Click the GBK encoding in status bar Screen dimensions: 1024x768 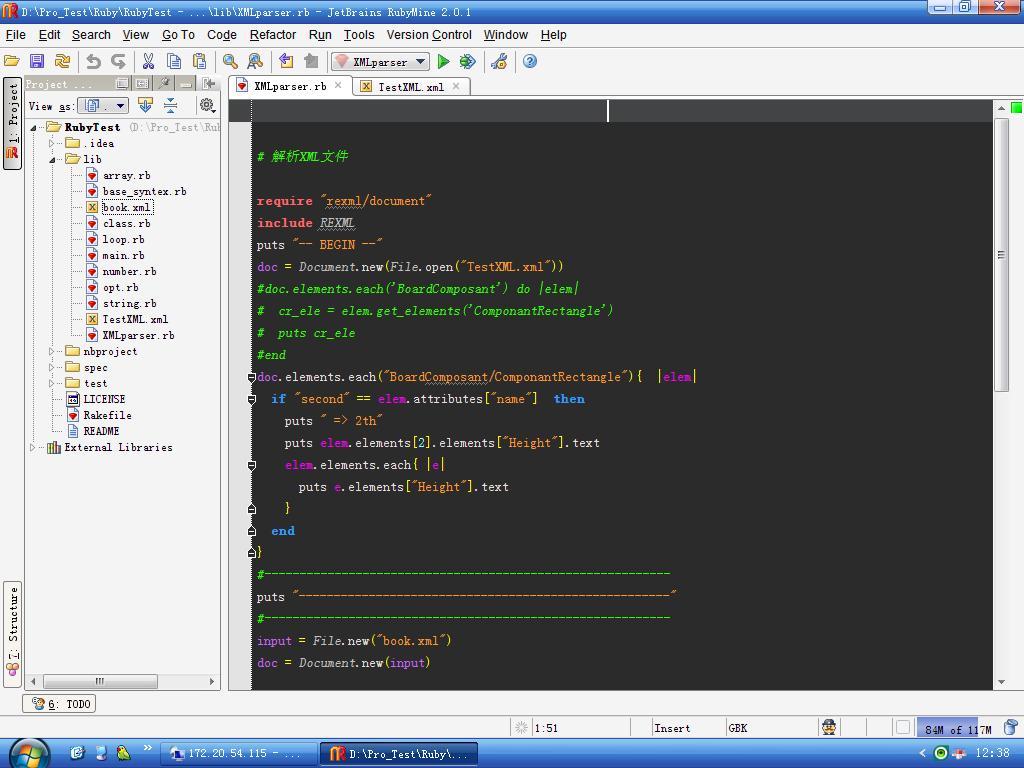pyautogui.click(x=738, y=728)
